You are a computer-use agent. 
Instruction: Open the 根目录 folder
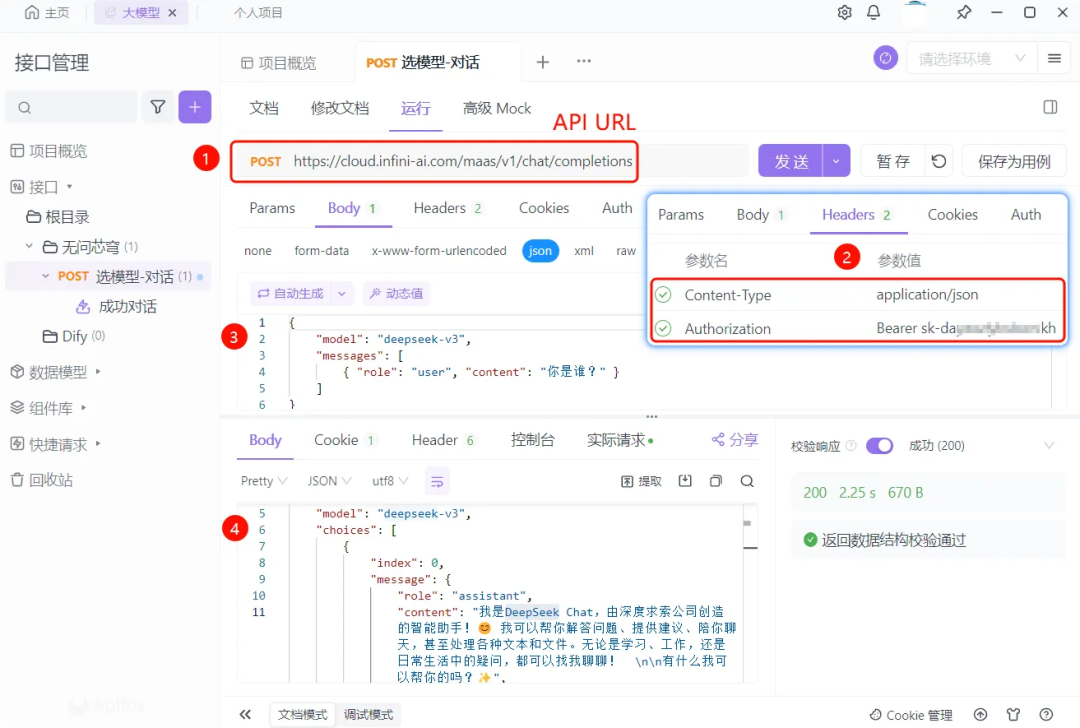click(58, 217)
